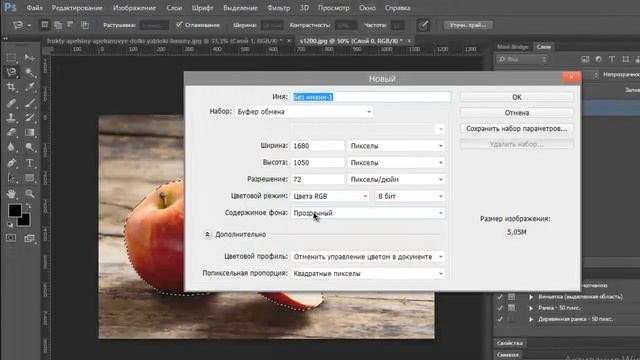Select the Brush tool

(x=30, y=102)
